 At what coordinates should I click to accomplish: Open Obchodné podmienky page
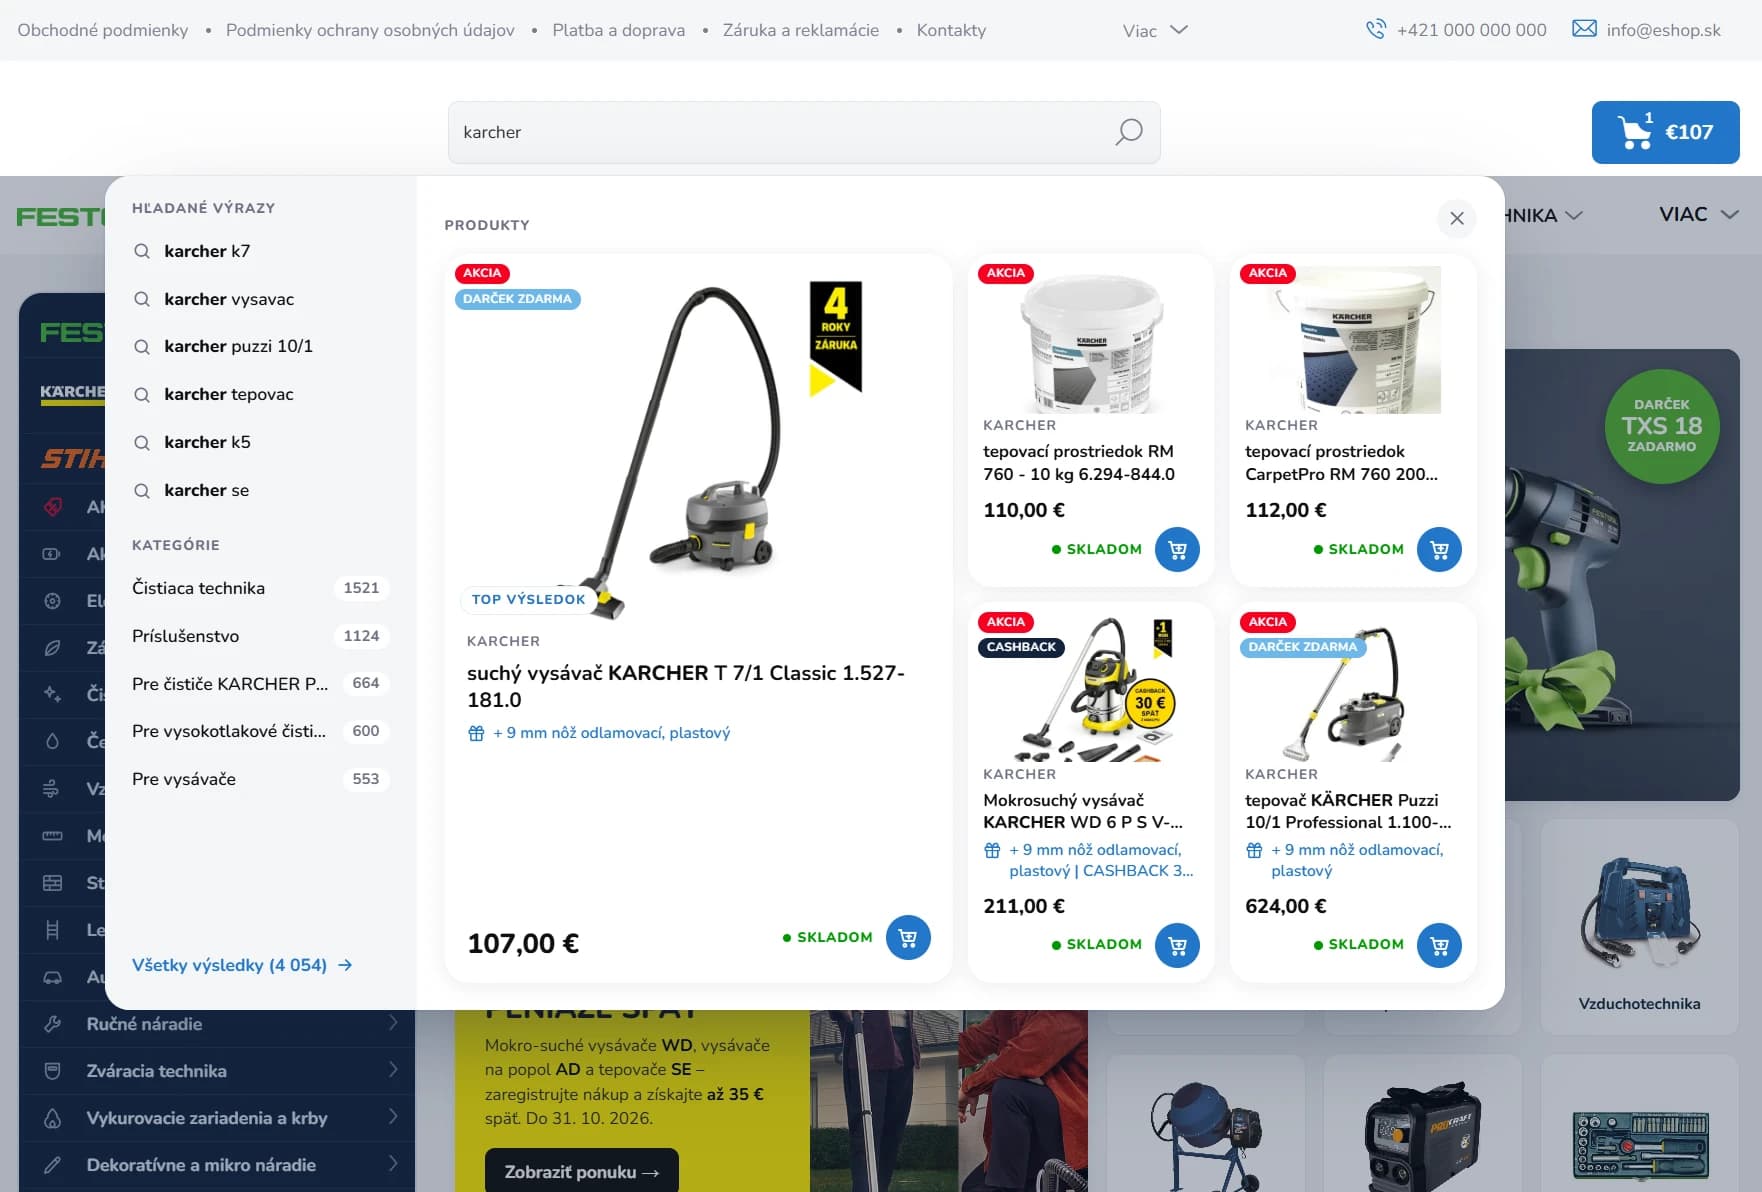tap(103, 30)
